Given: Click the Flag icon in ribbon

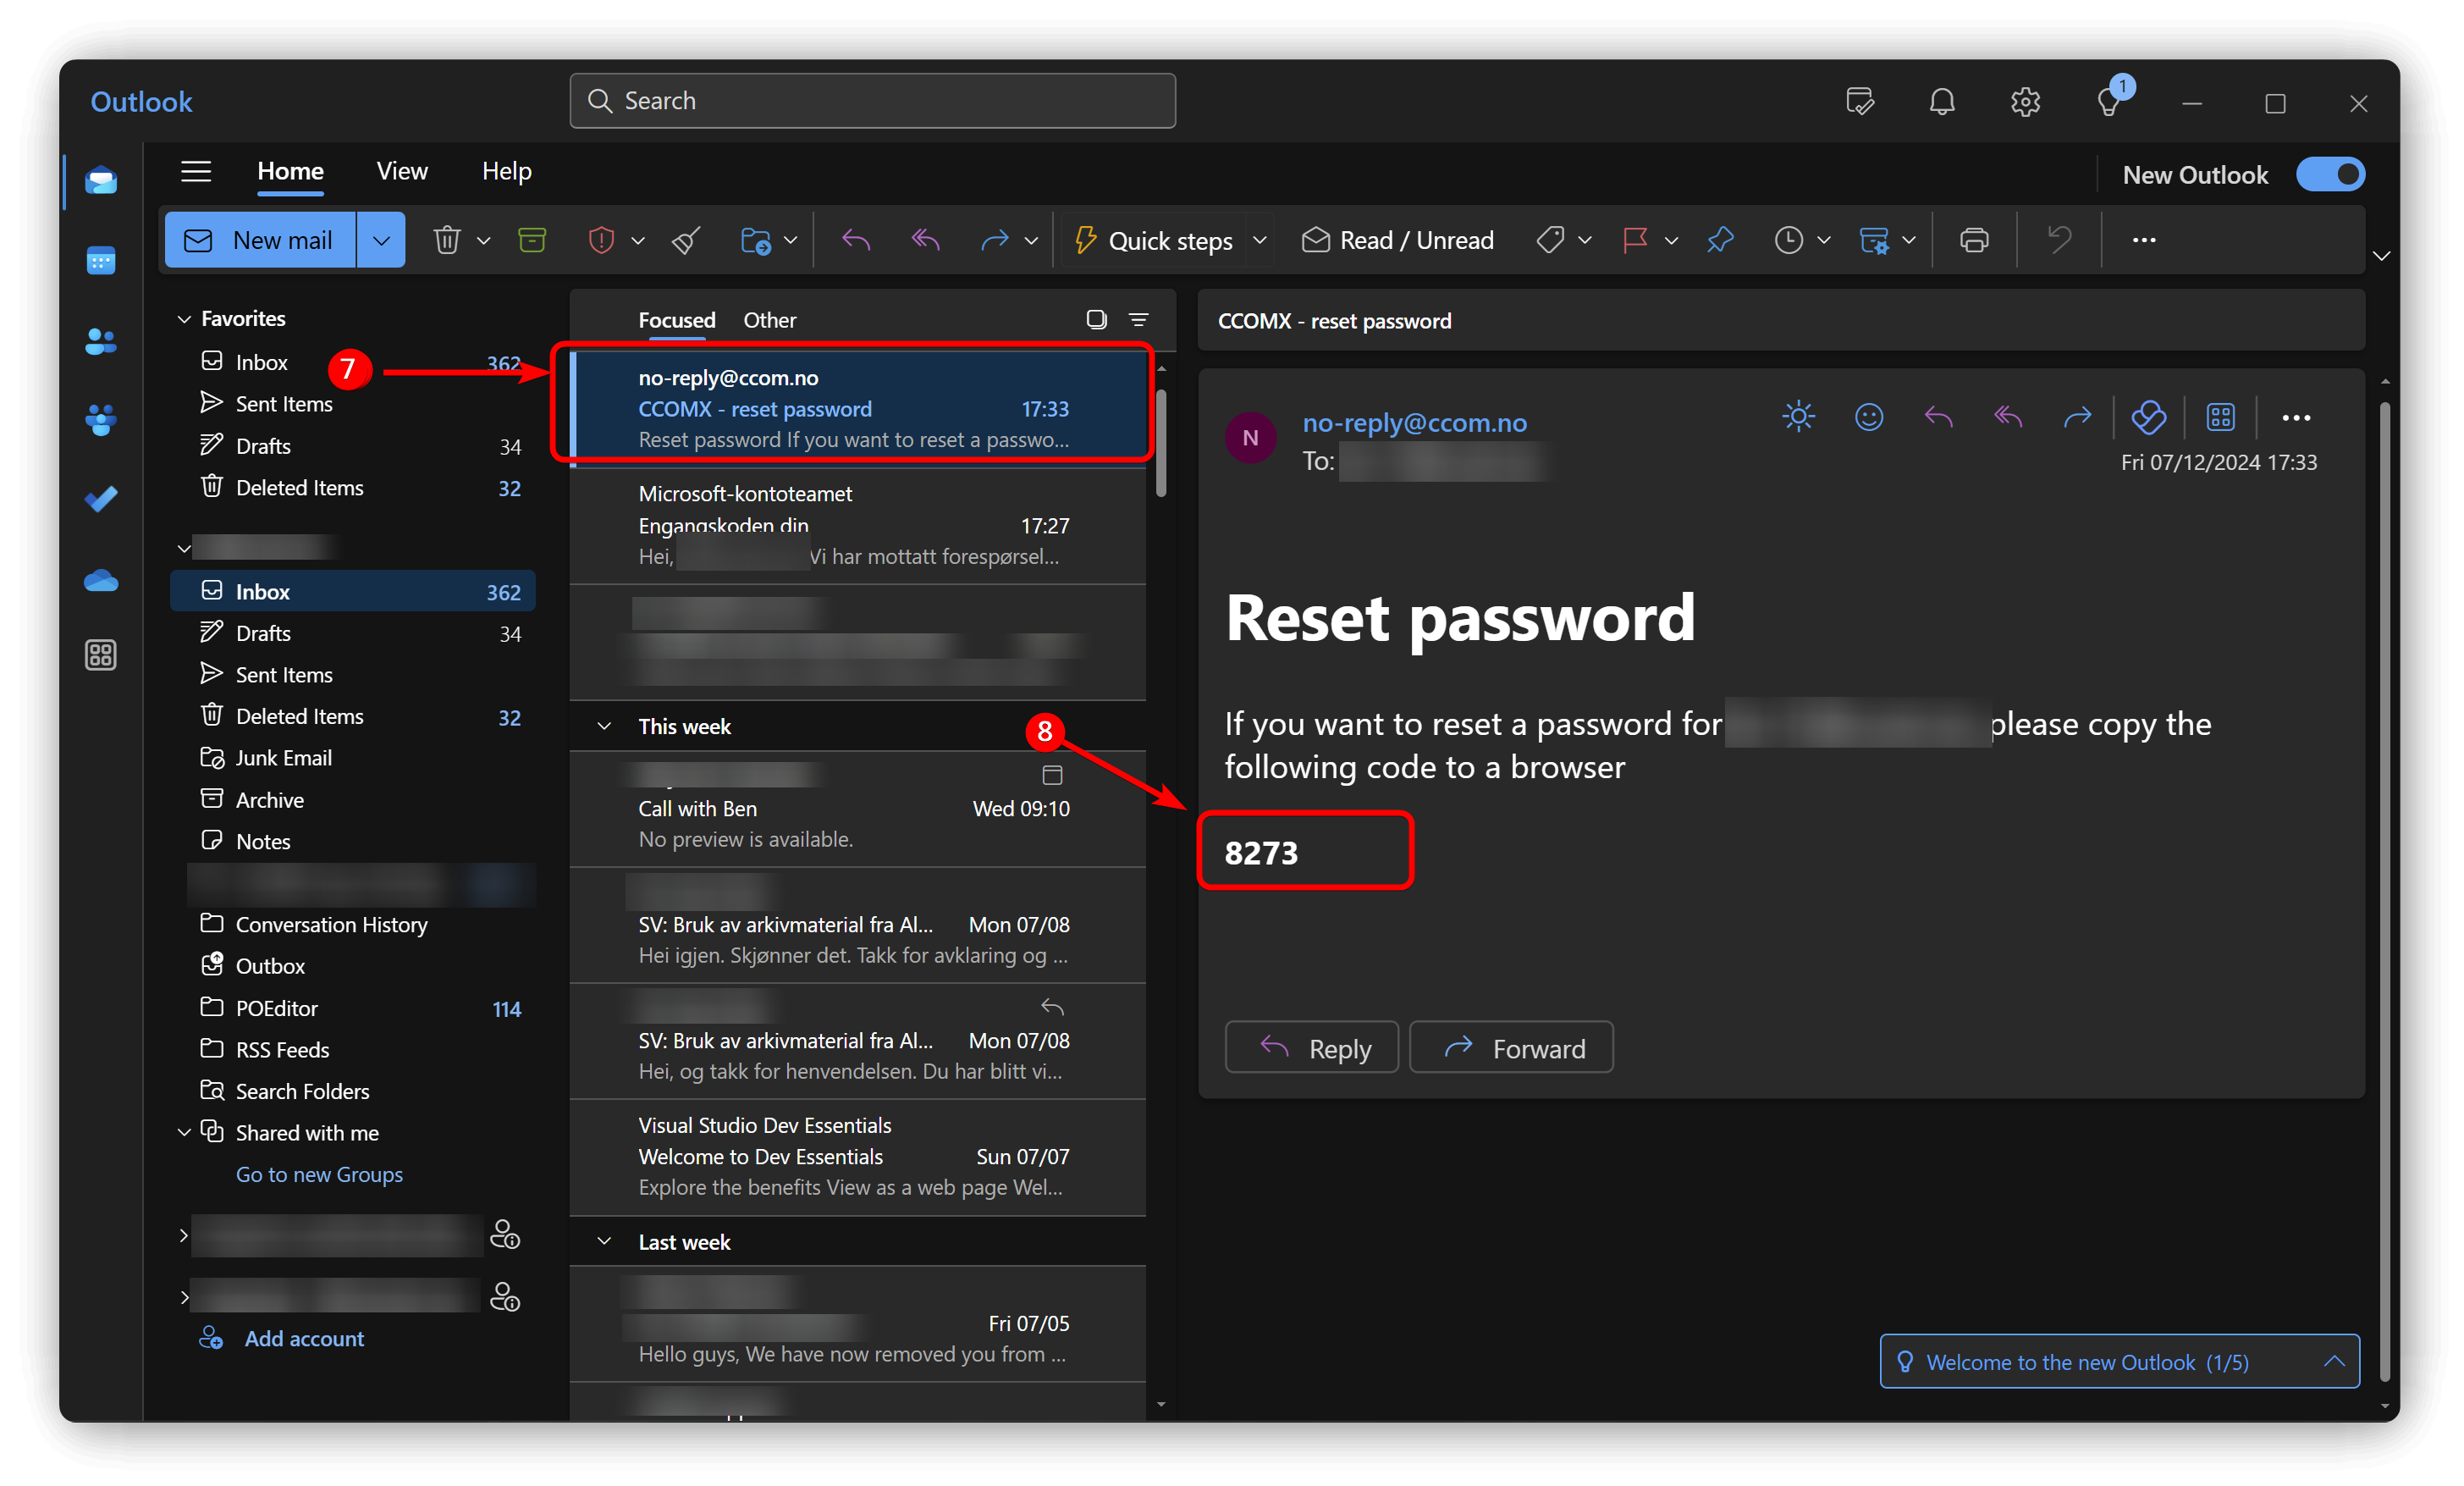Looking at the screenshot, I should pyautogui.click(x=1636, y=240).
